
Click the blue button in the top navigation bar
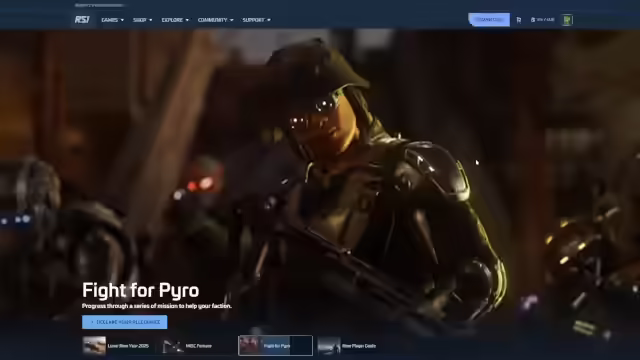[489, 20]
